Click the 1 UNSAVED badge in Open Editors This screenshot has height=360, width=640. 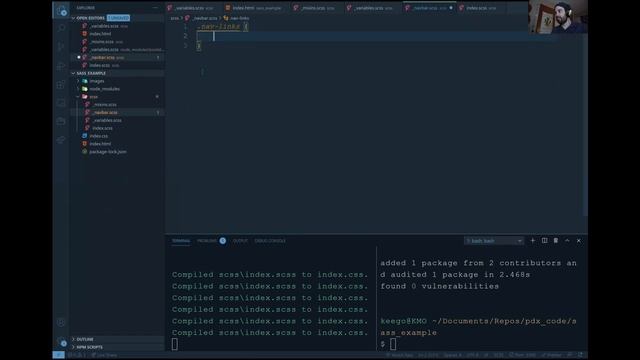(x=118, y=18)
